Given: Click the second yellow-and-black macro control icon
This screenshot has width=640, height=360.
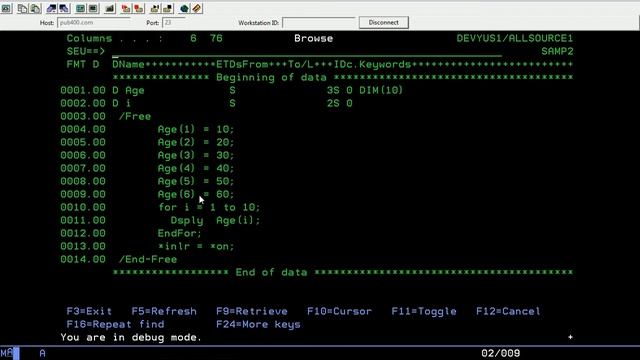Looking at the screenshot, I should 168,8.
